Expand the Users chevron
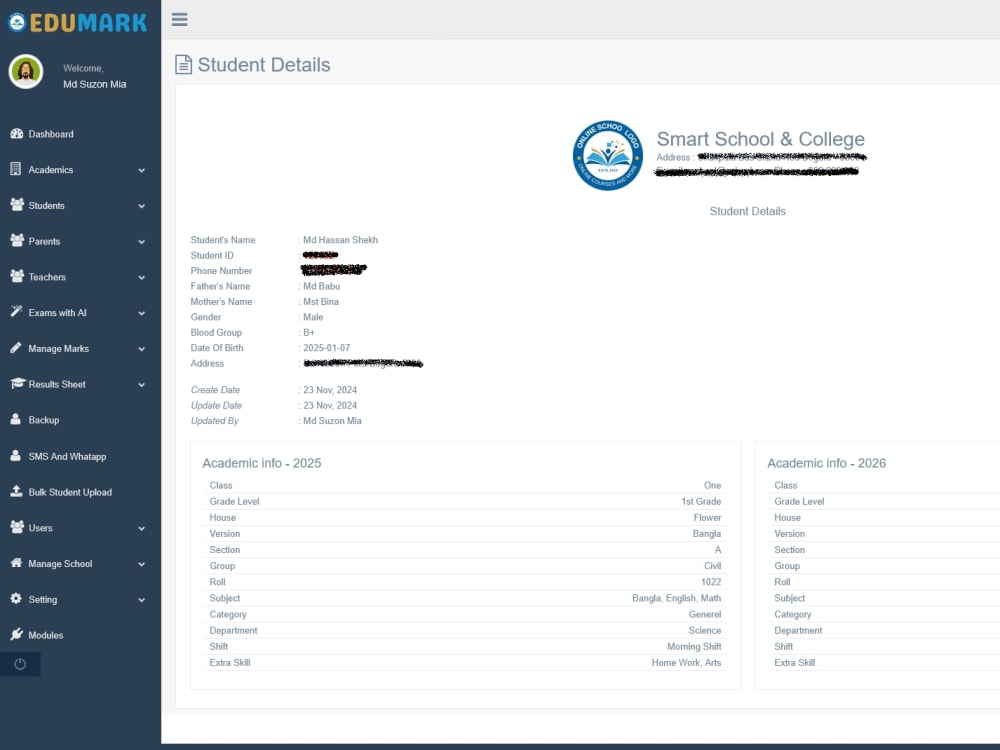 [x=142, y=528]
